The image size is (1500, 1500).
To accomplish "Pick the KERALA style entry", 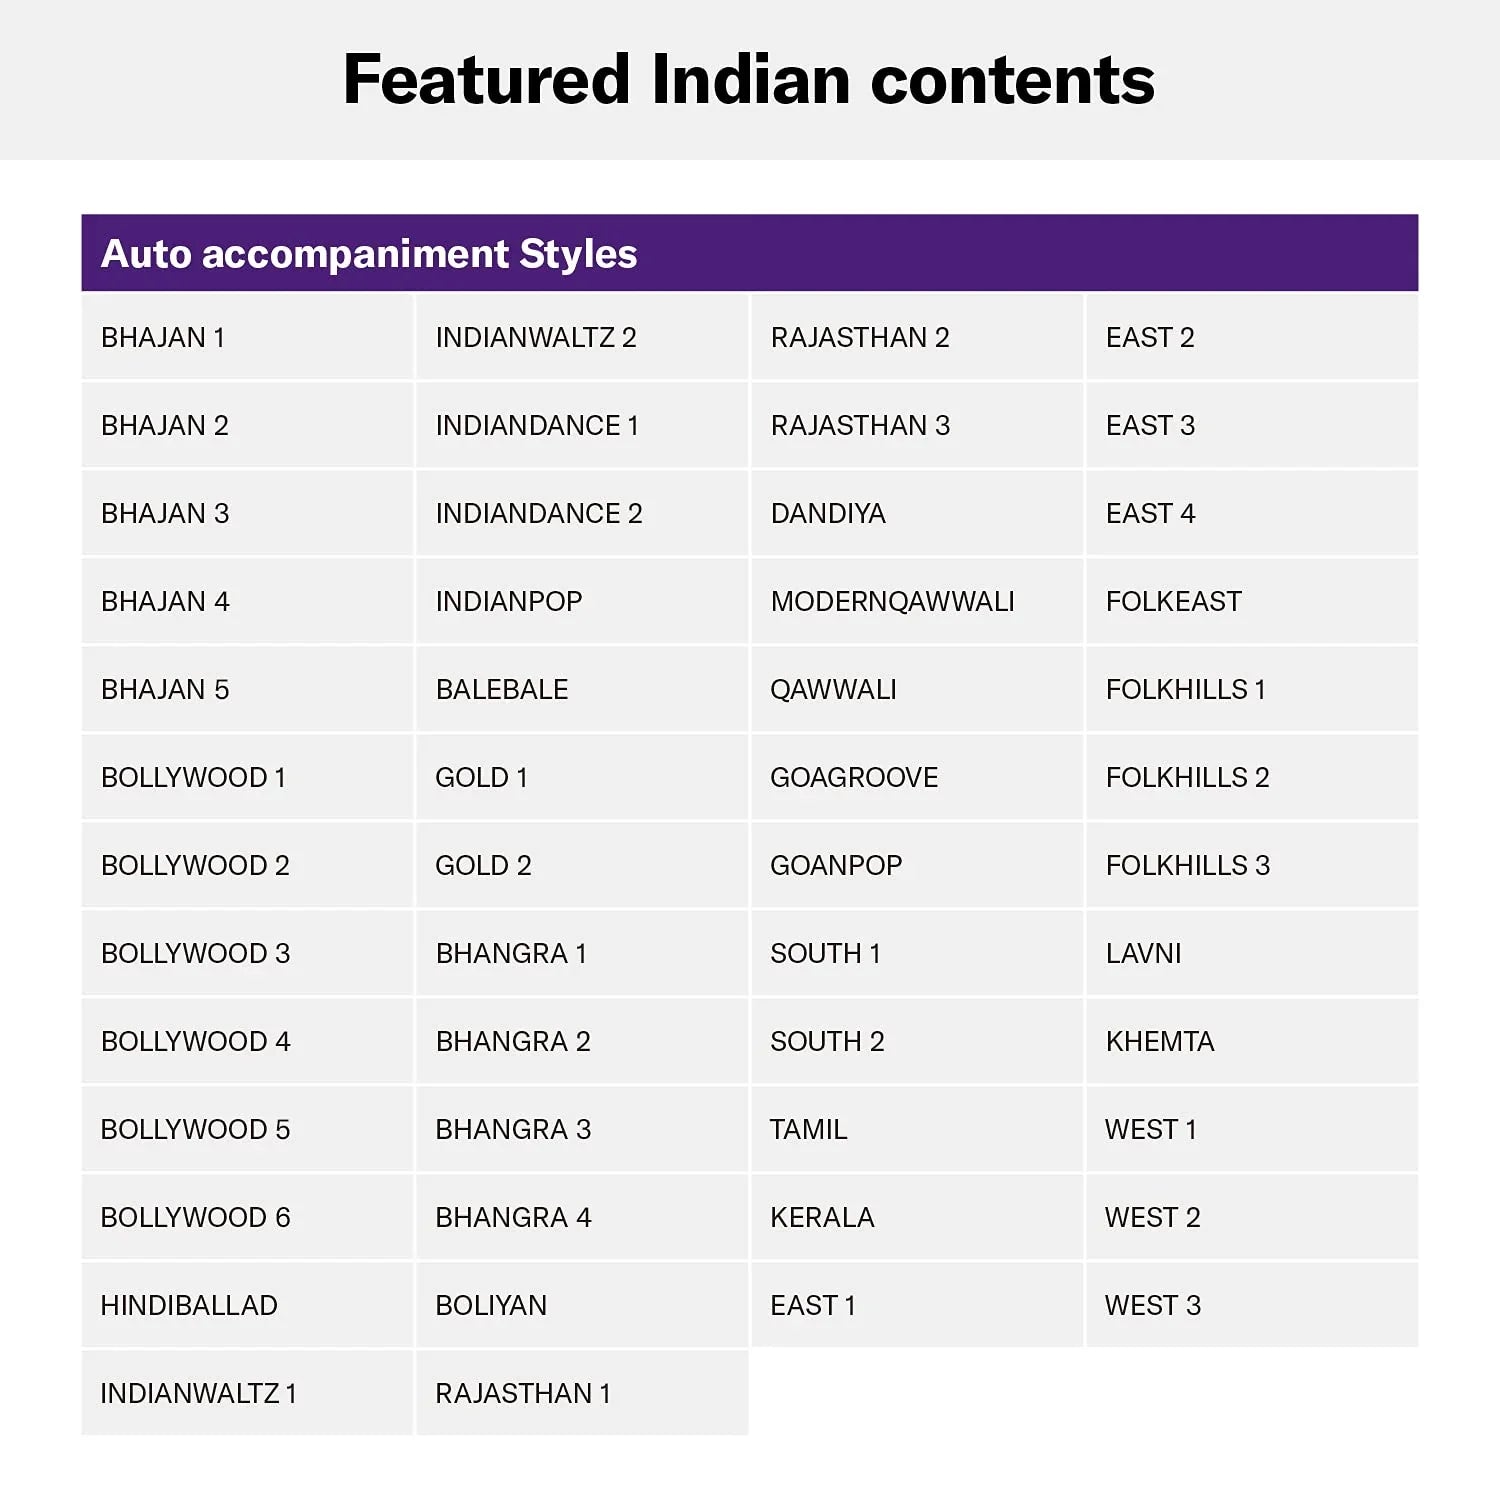I will pos(822,1218).
